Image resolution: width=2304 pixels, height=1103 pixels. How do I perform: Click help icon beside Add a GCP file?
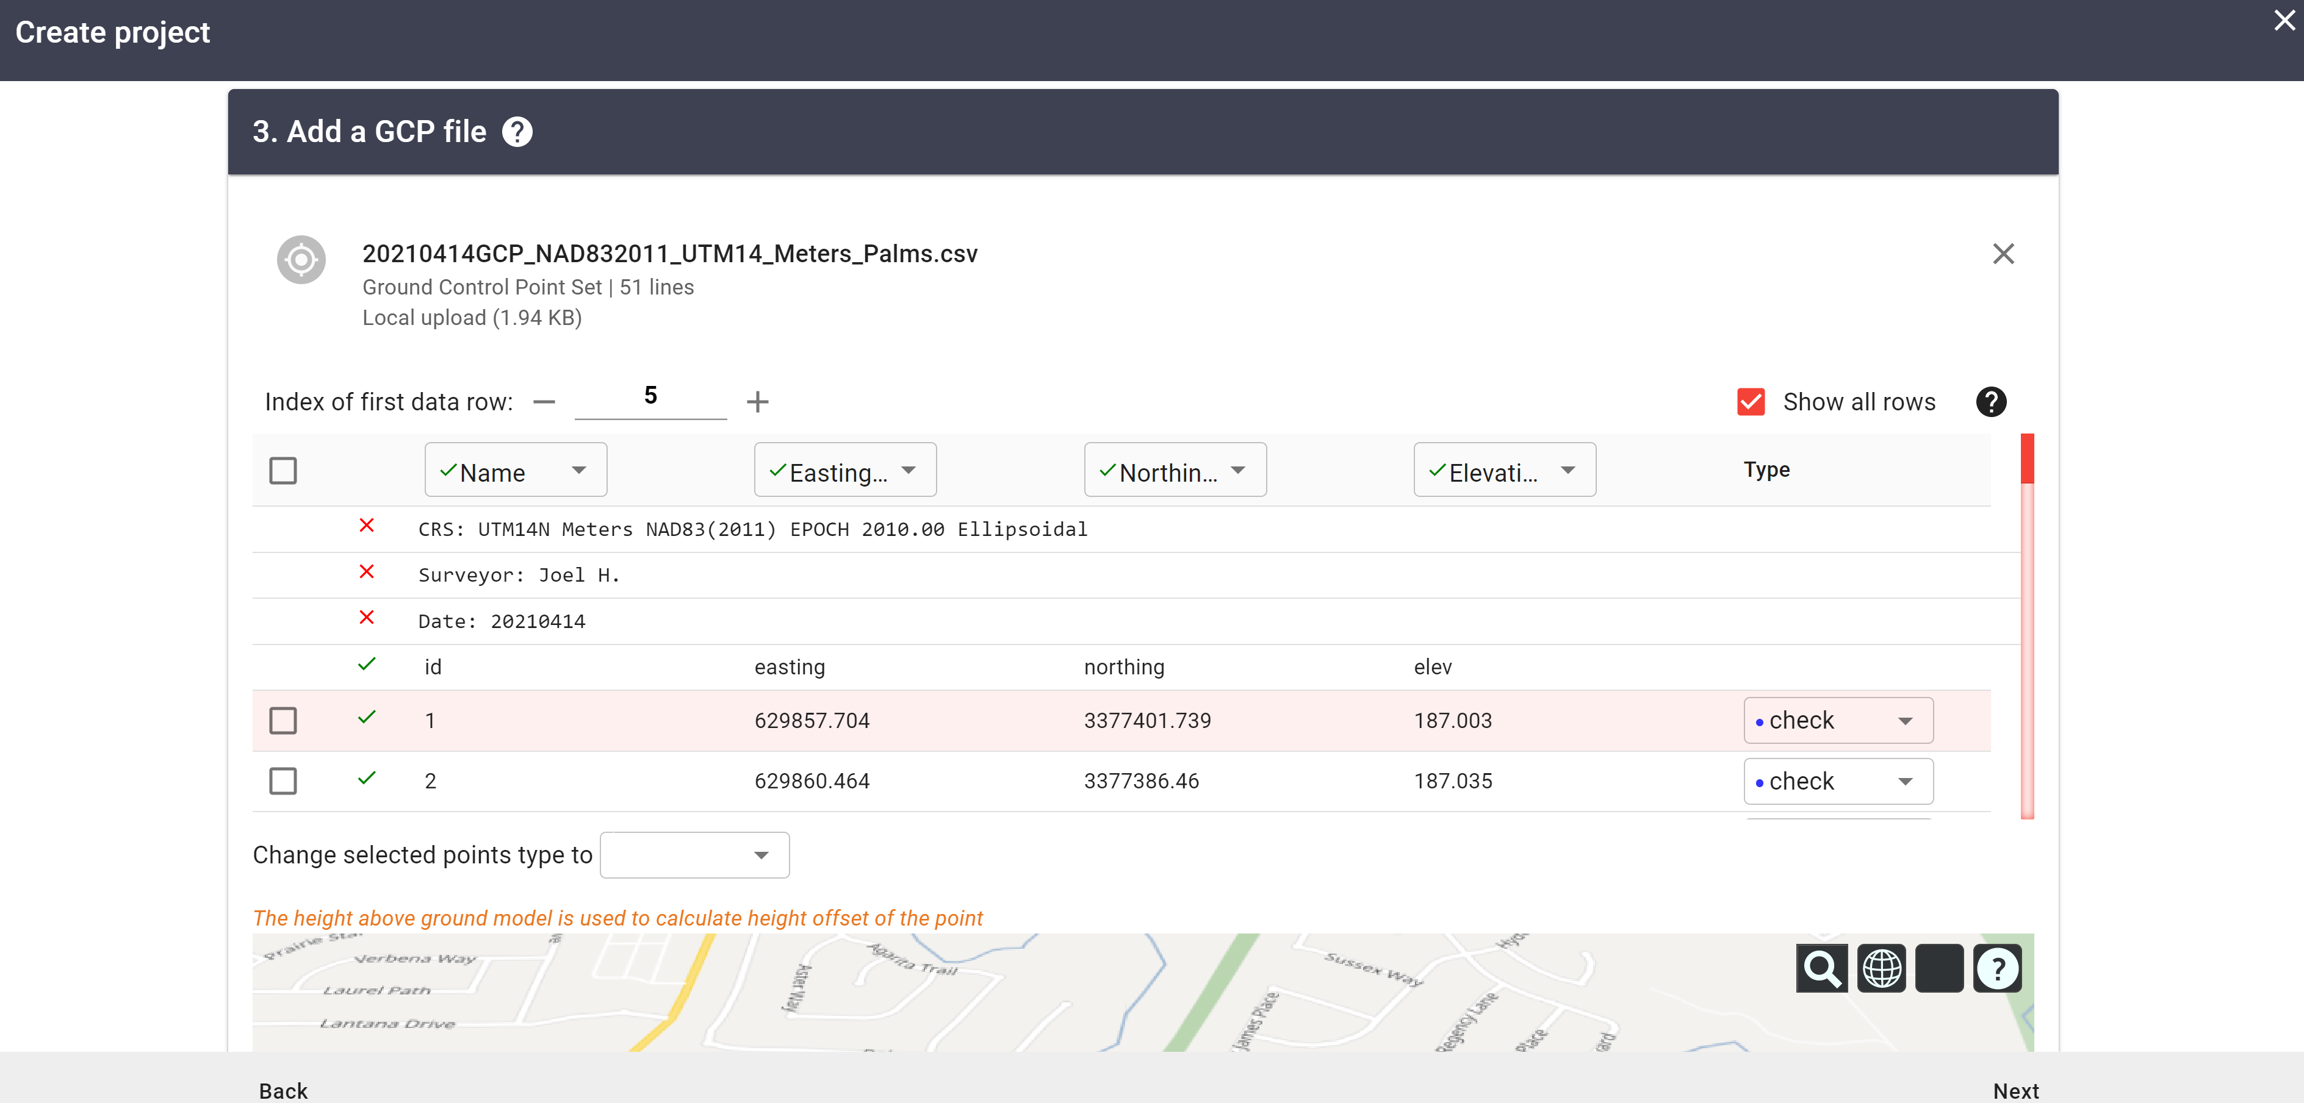click(517, 132)
